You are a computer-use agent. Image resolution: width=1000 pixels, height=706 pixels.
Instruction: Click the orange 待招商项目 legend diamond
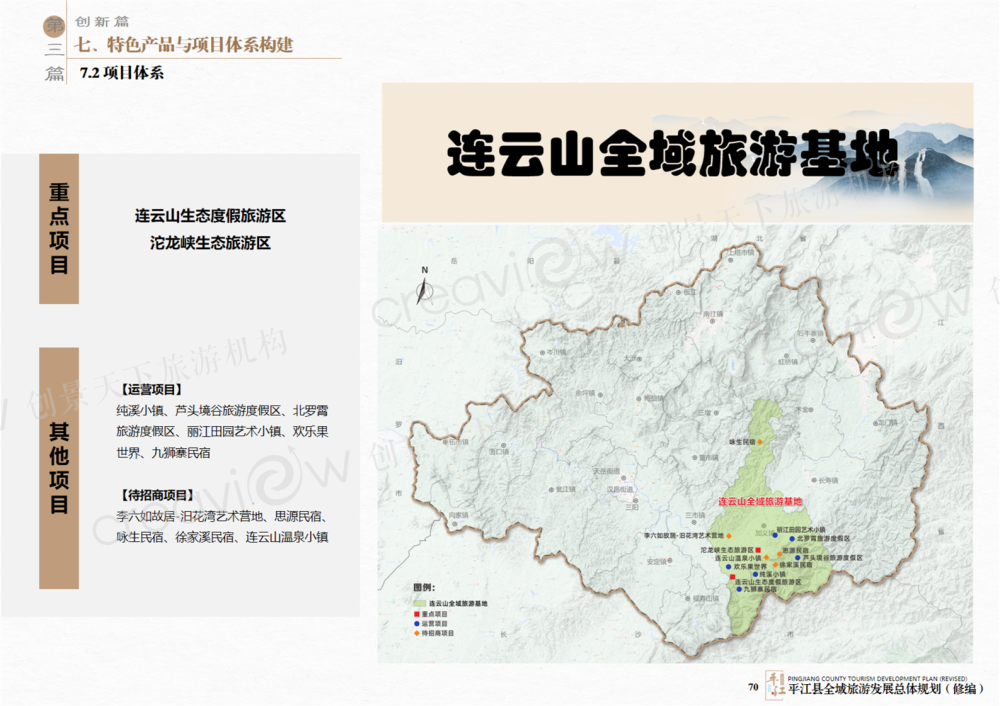click(418, 634)
